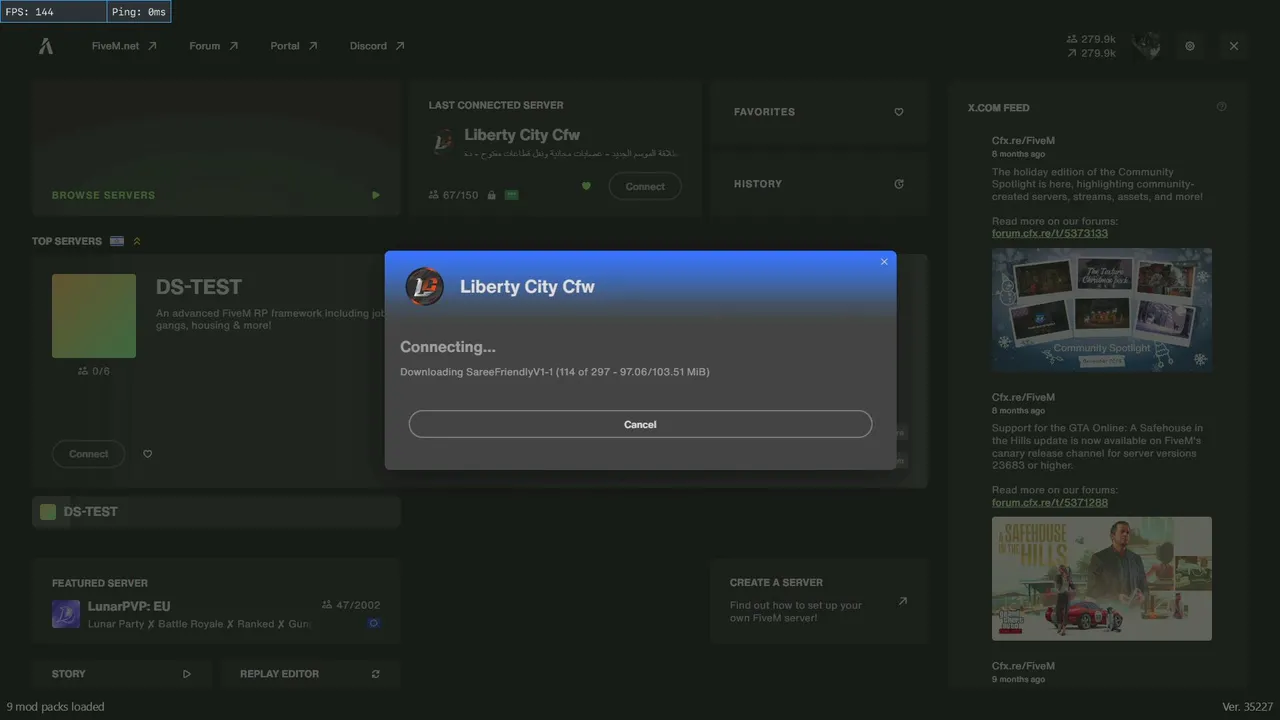Click the Liberty City Cfw logo in the dialog
This screenshot has width=1280, height=720.
point(425,286)
